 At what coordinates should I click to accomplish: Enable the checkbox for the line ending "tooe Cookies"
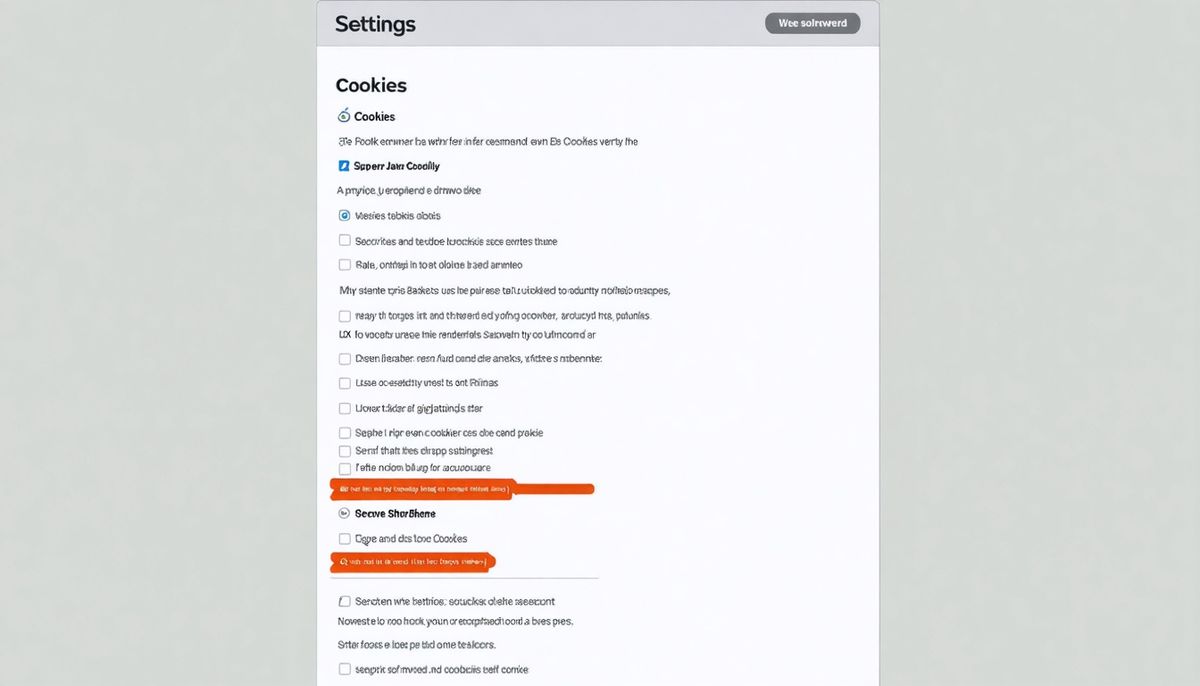(x=345, y=539)
